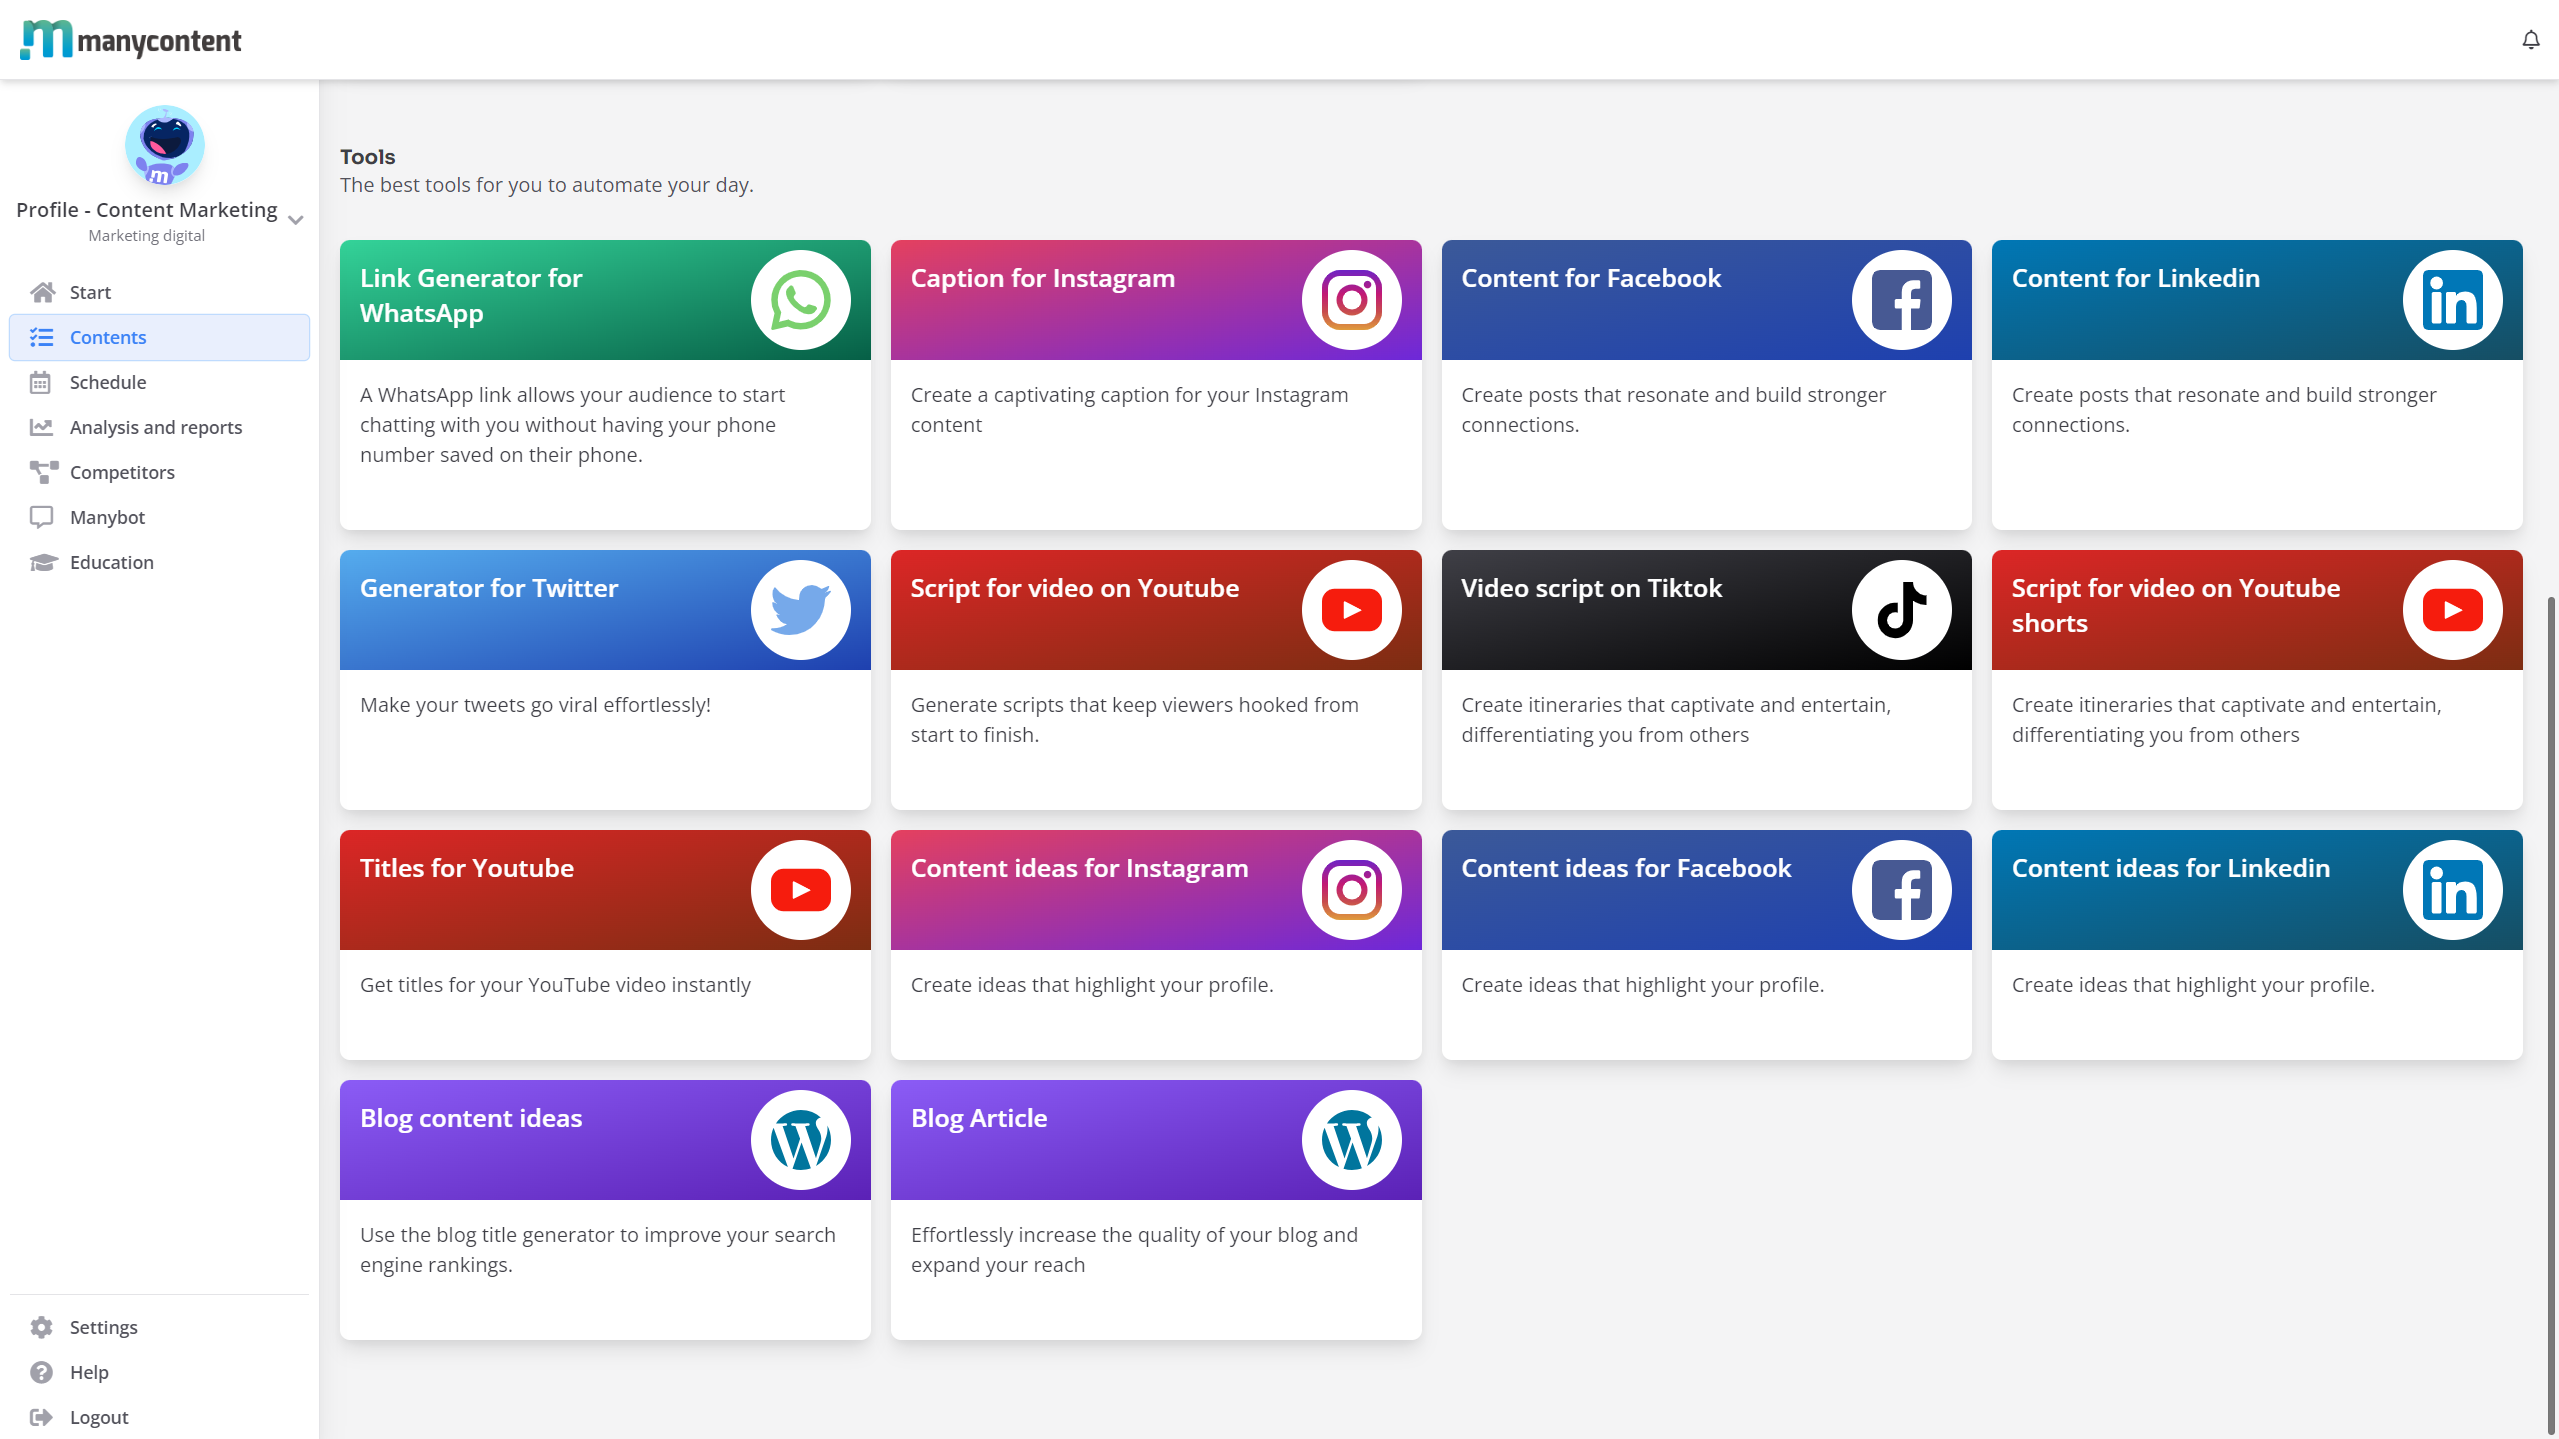Click the WordPress icon on Blog Article
The width and height of the screenshot is (2559, 1439).
(x=1351, y=1140)
